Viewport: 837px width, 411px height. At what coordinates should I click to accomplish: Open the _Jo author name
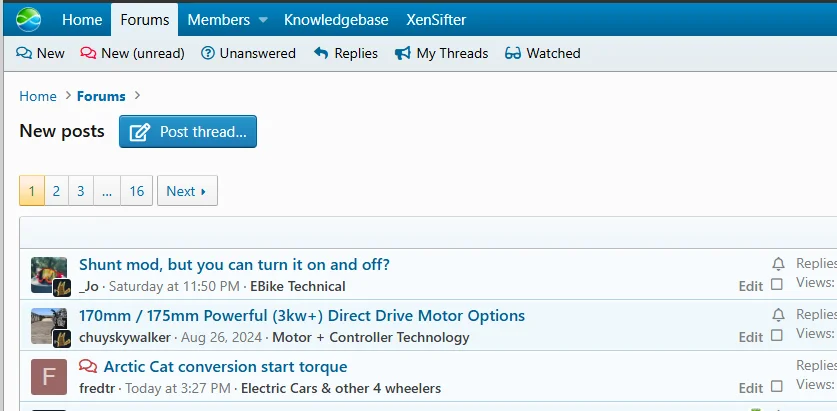pos(89,287)
